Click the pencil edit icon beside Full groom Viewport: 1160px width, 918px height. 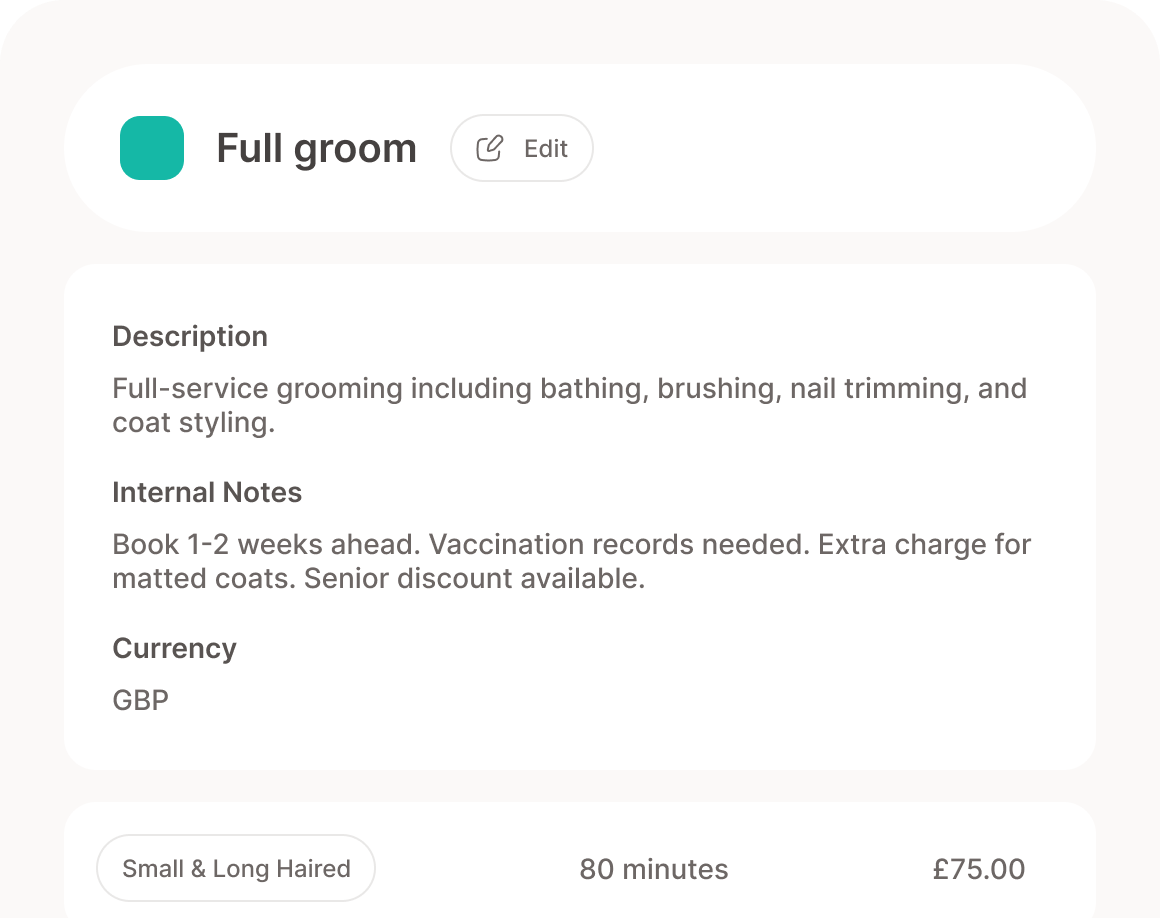click(x=489, y=148)
